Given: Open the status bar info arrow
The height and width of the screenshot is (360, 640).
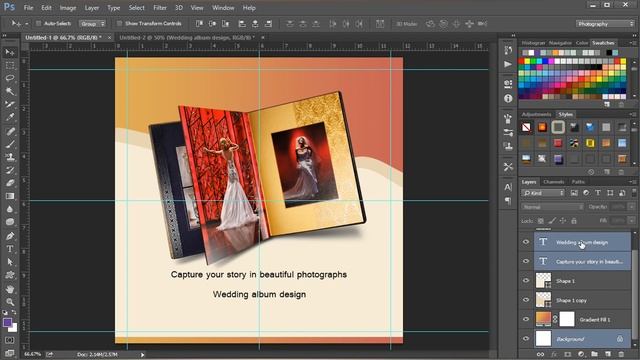Looking at the screenshot, I should click(142, 355).
